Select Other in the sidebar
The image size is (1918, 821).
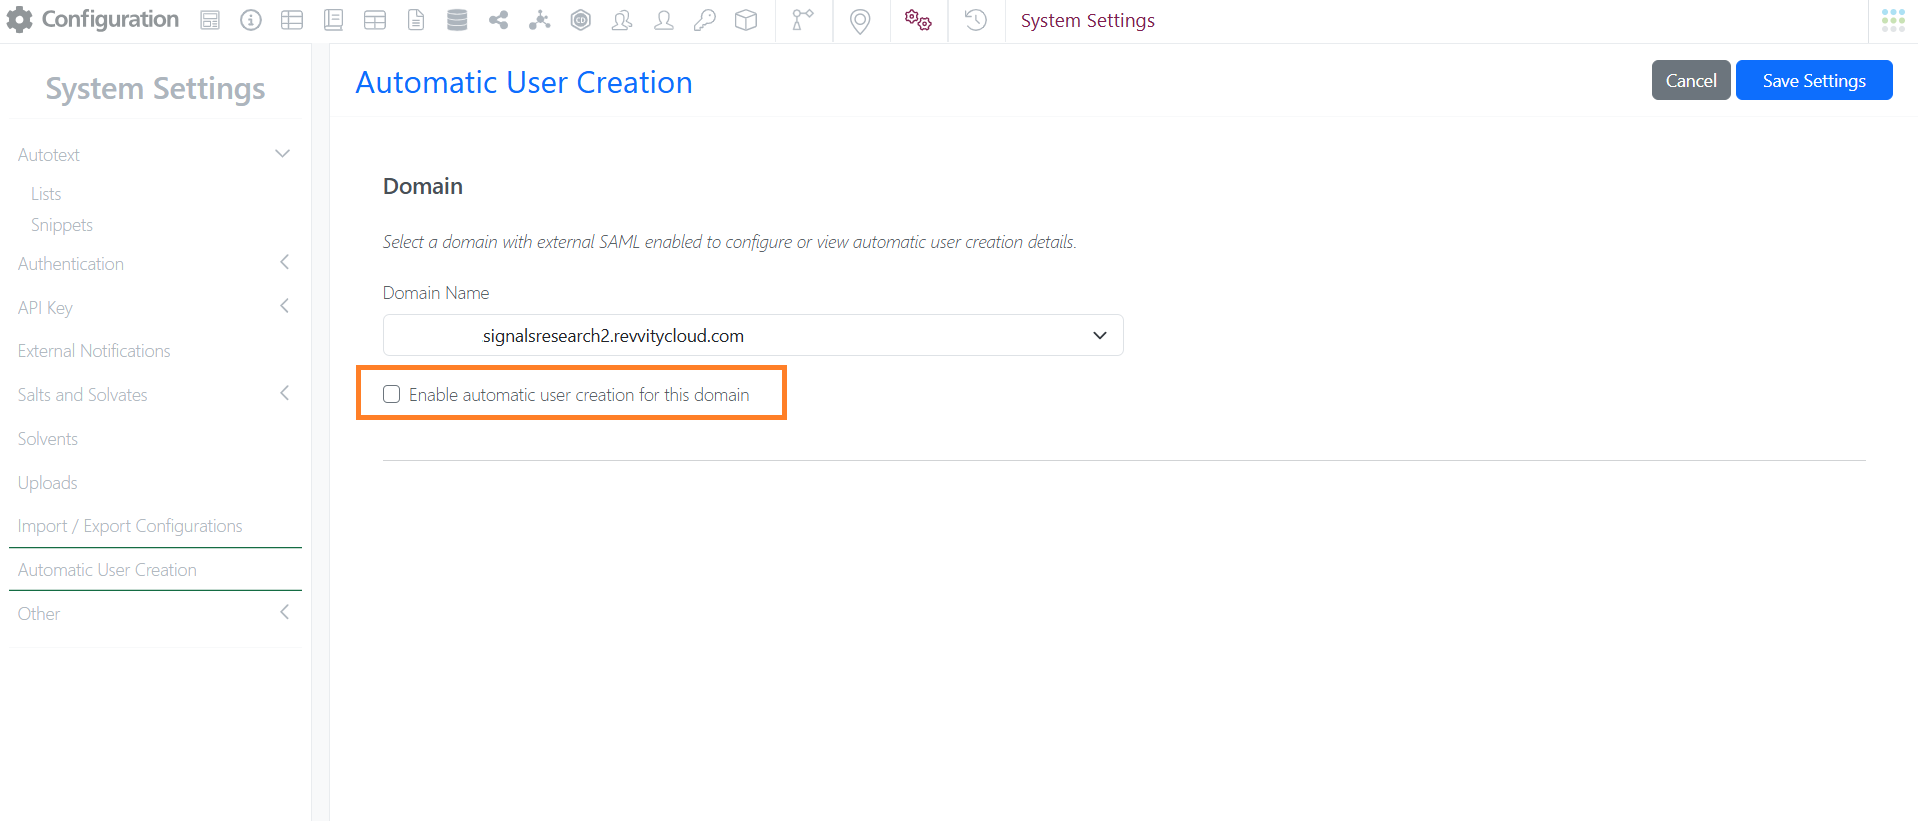point(39,614)
